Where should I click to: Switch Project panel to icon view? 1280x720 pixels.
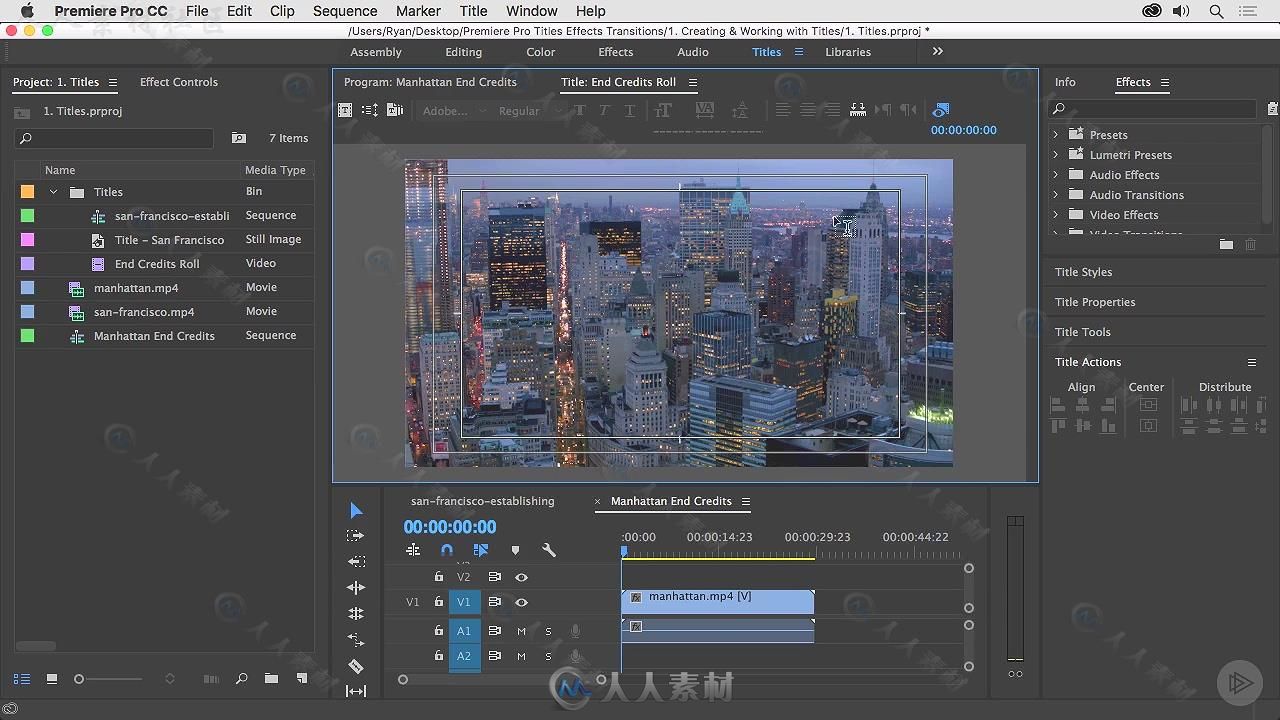52,679
